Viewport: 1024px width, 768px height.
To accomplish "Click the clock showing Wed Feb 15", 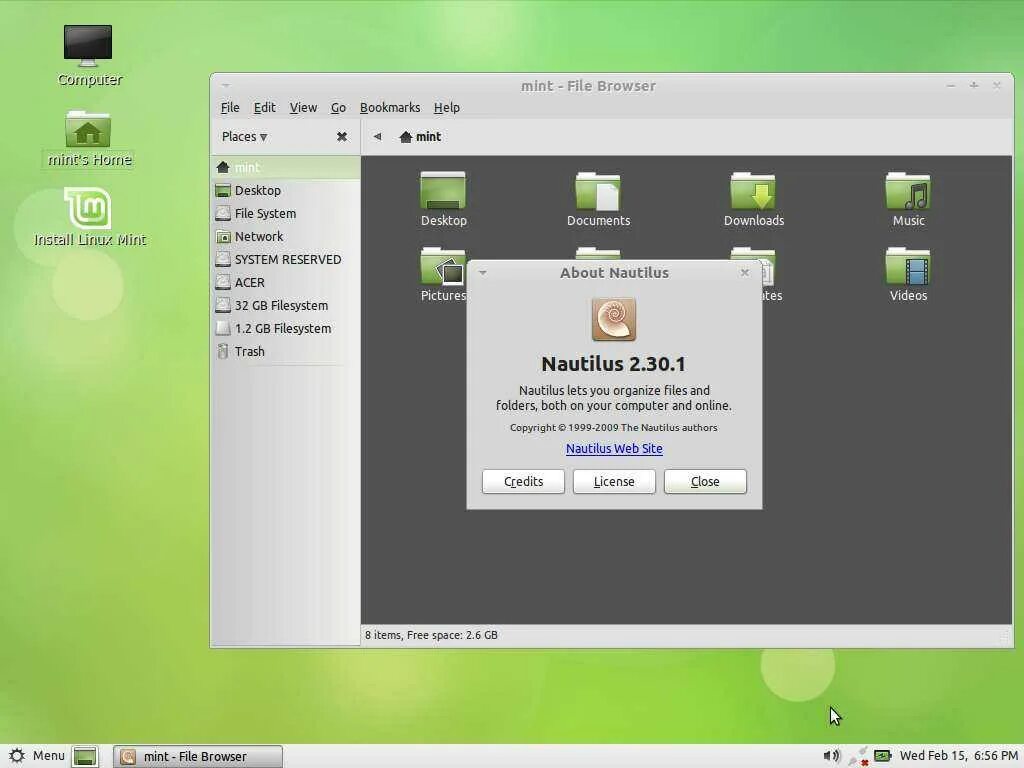I will click(x=959, y=756).
